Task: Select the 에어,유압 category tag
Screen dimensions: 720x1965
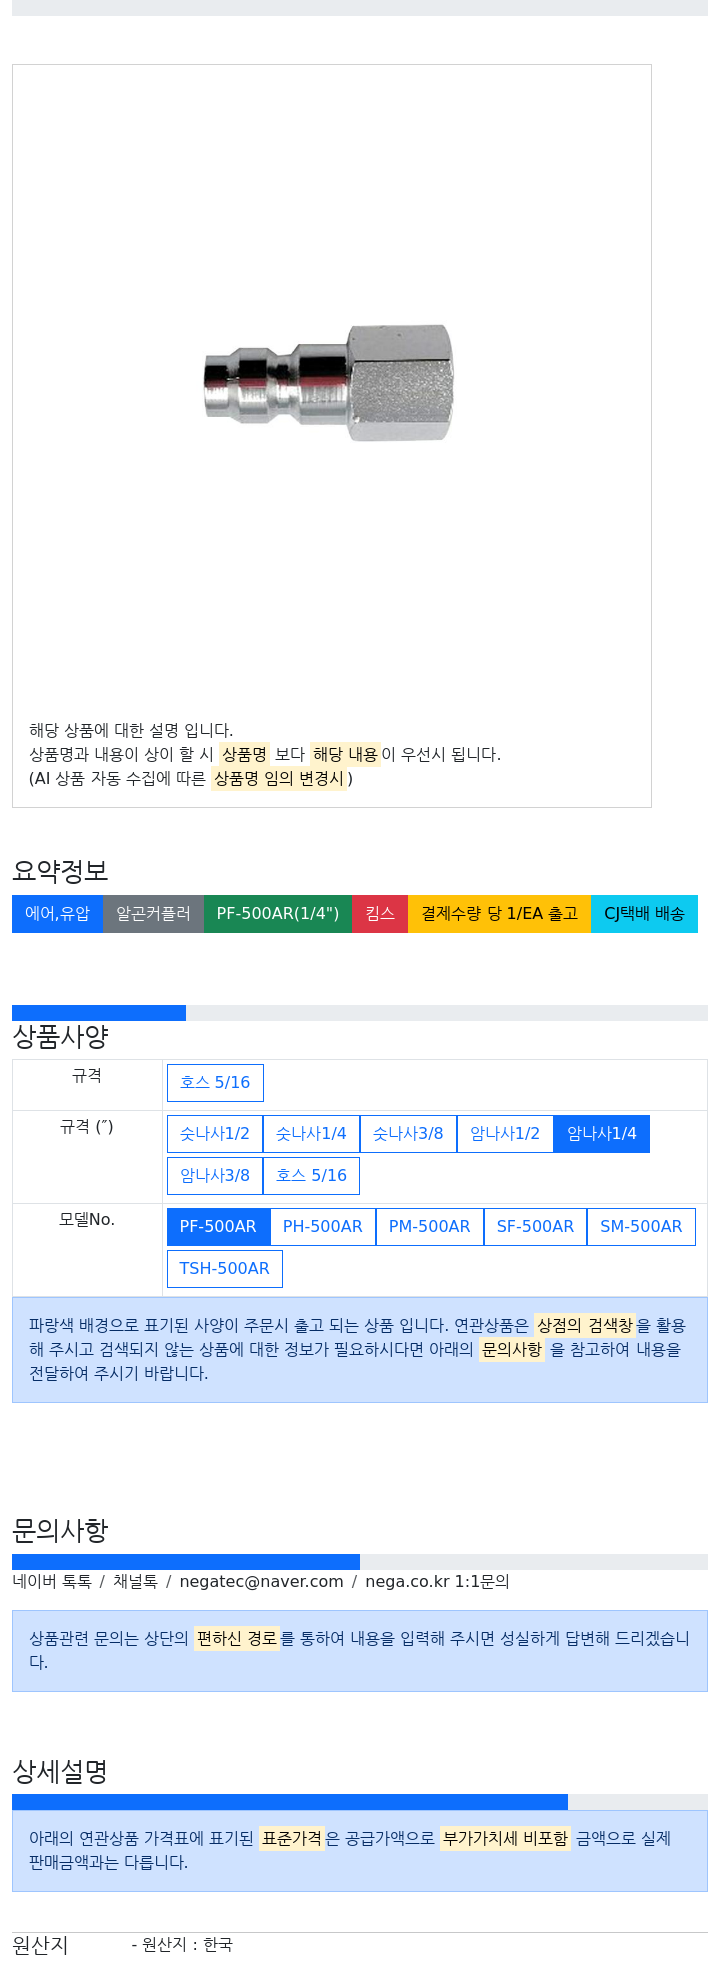Action: pyautogui.click(x=57, y=914)
